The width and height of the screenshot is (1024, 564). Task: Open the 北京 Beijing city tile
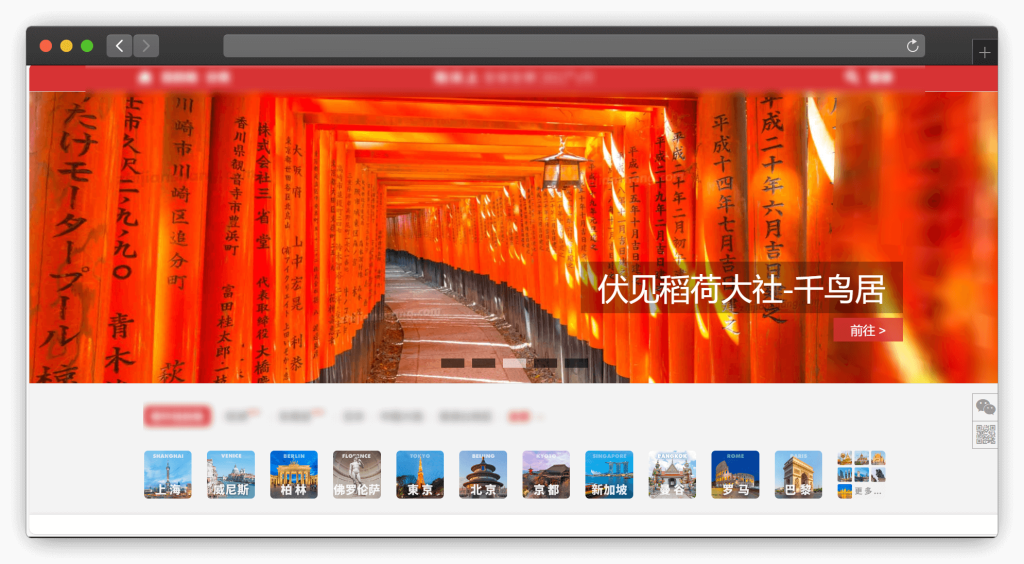point(483,475)
